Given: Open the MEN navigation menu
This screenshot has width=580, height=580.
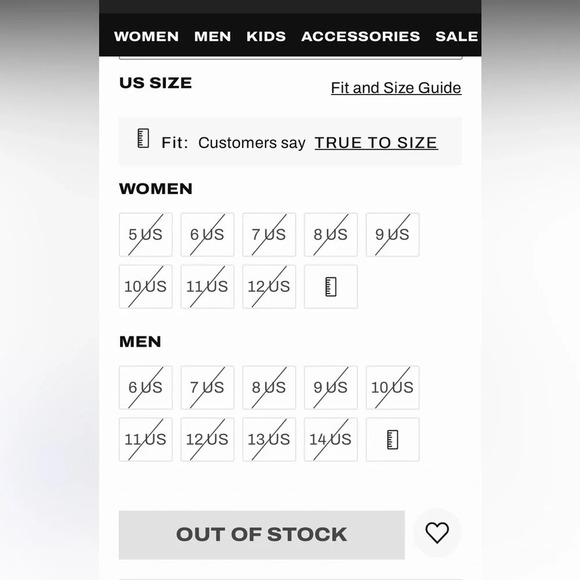Looking at the screenshot, I should coord(213,36).
